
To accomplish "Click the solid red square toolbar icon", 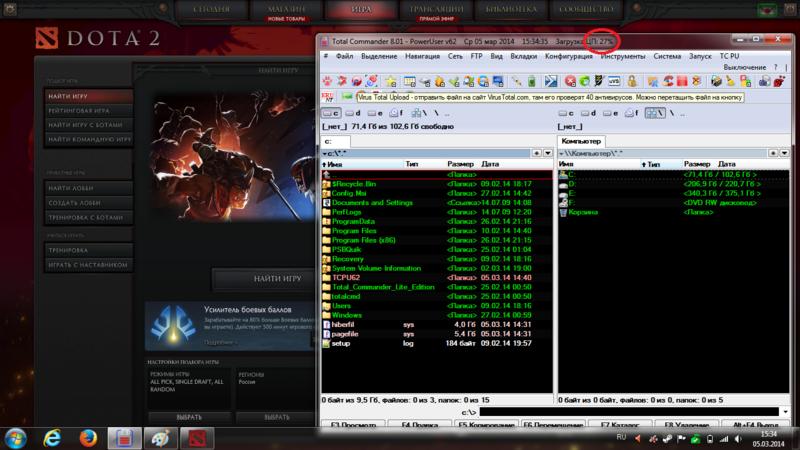I will point(682,81).
